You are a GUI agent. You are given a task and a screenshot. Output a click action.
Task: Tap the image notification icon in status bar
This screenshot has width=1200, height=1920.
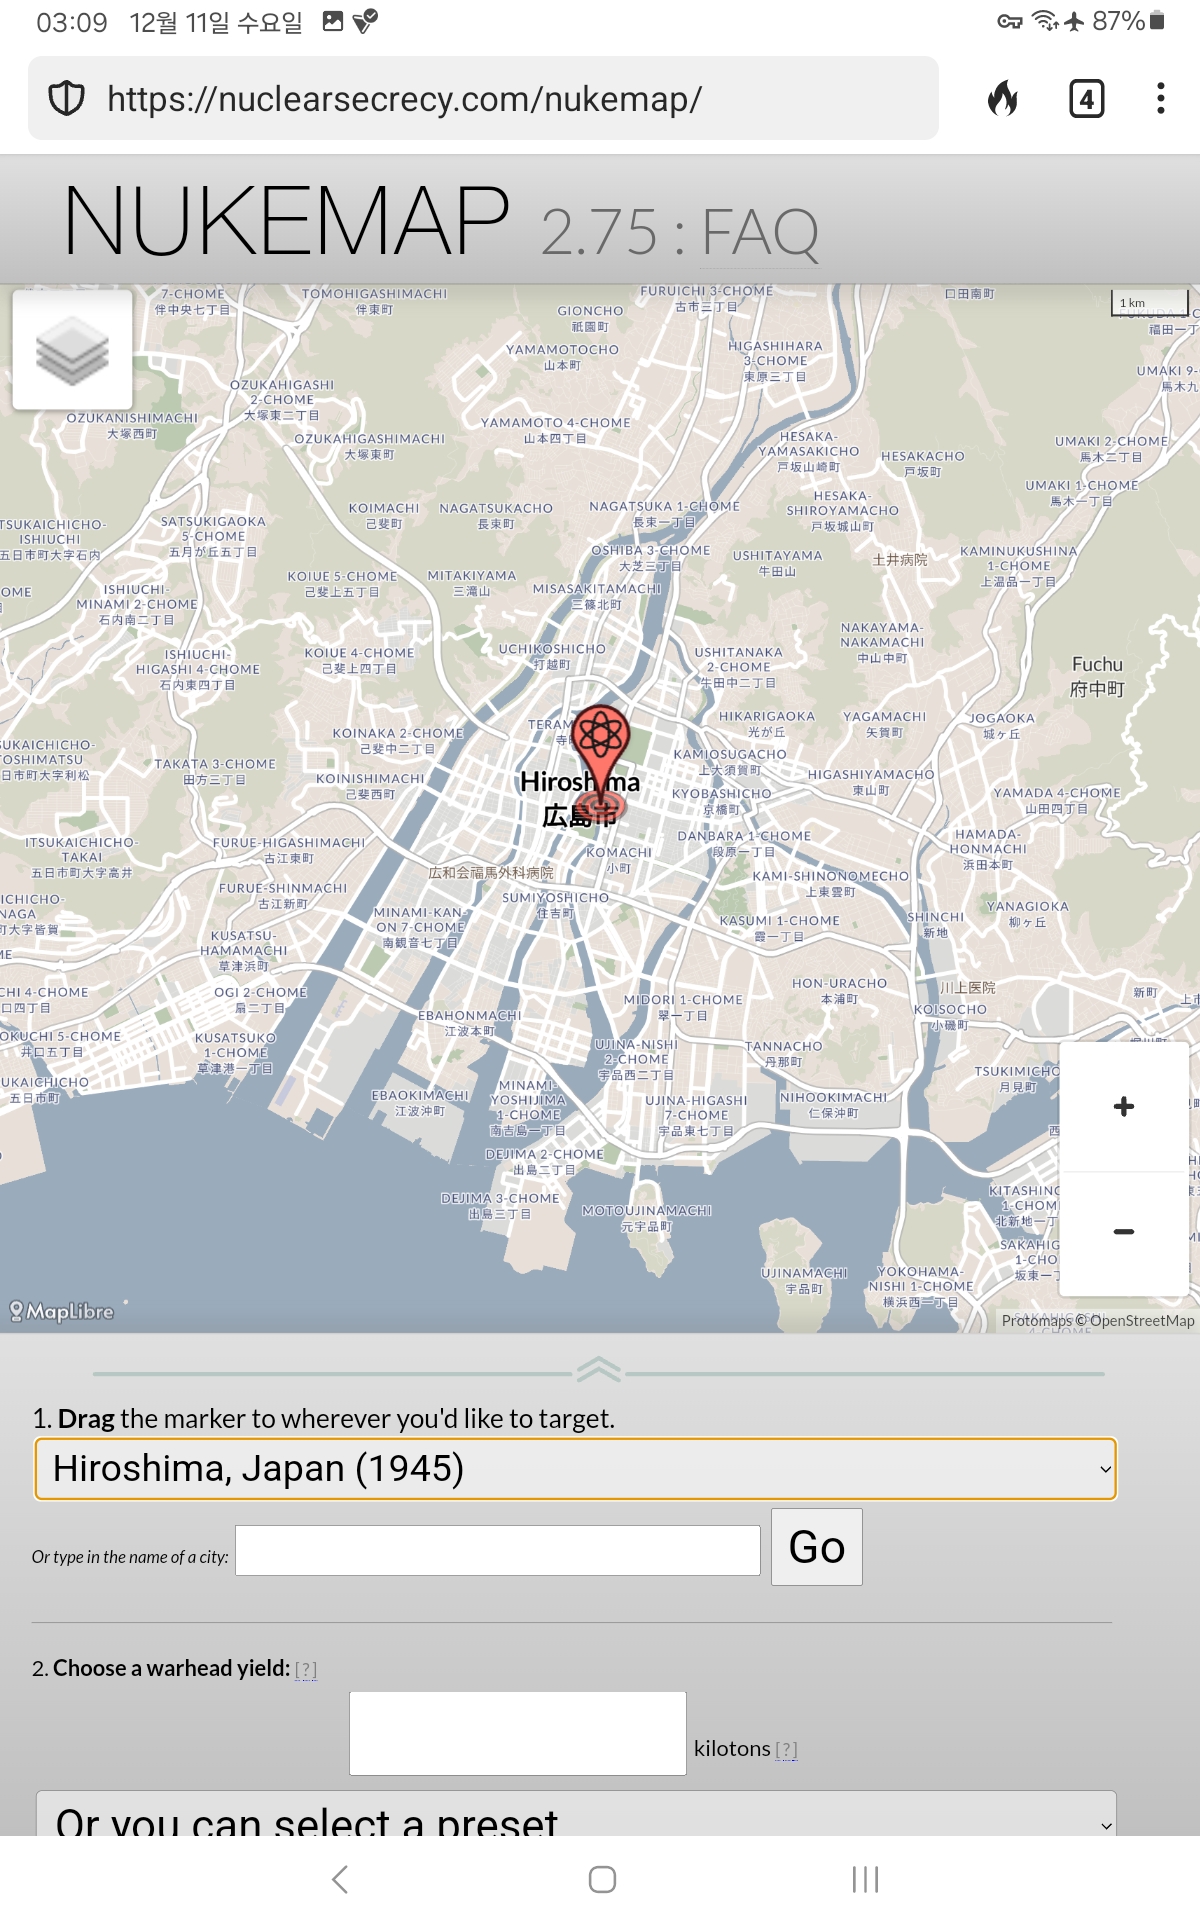333,21
